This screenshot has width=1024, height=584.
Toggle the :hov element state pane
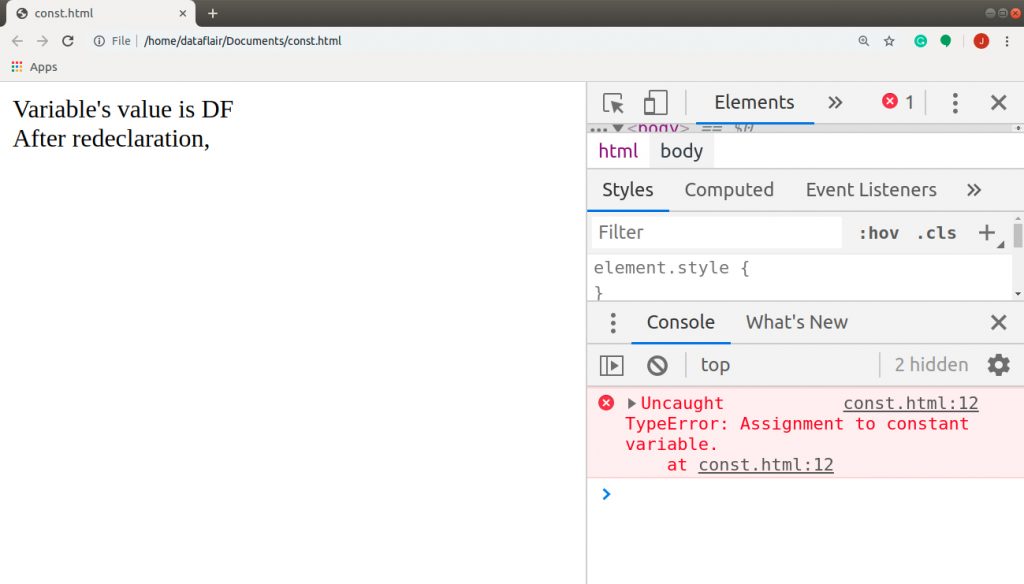tap(878, 233)
